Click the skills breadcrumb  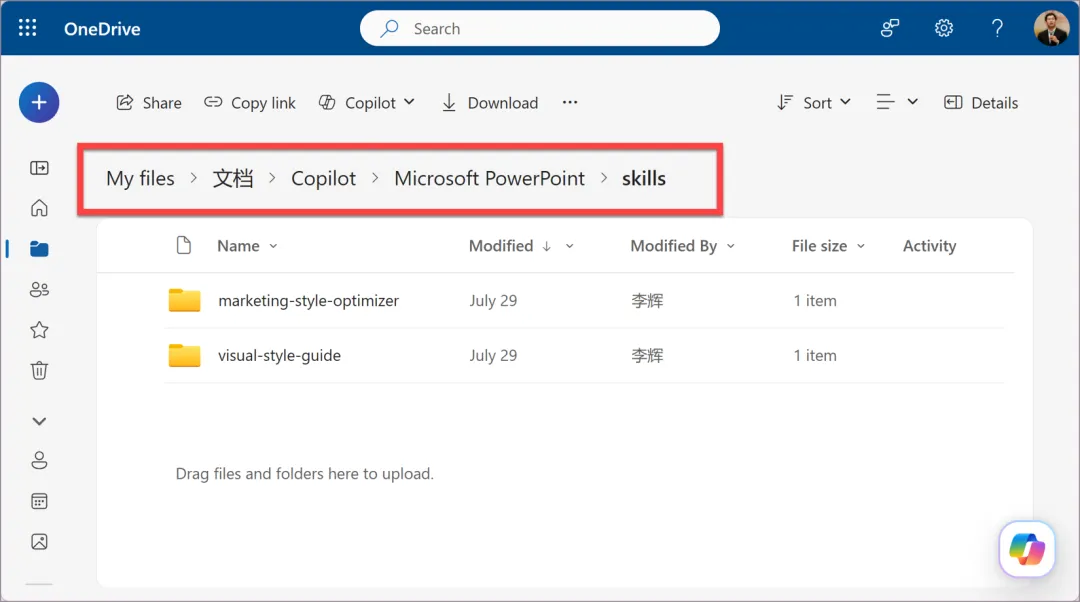tap(644, 178)
